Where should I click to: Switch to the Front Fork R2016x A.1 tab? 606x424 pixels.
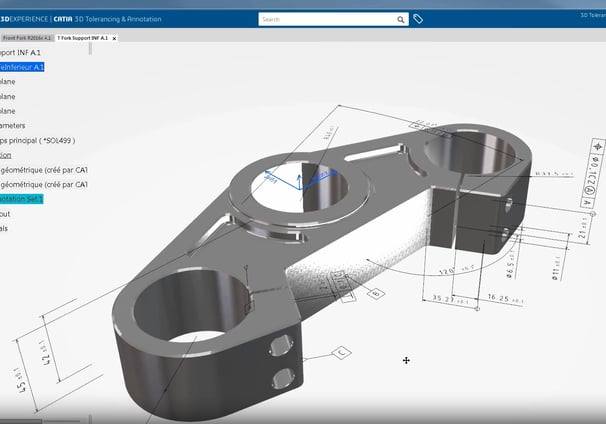pyautogui.click(x=27, y=38)
